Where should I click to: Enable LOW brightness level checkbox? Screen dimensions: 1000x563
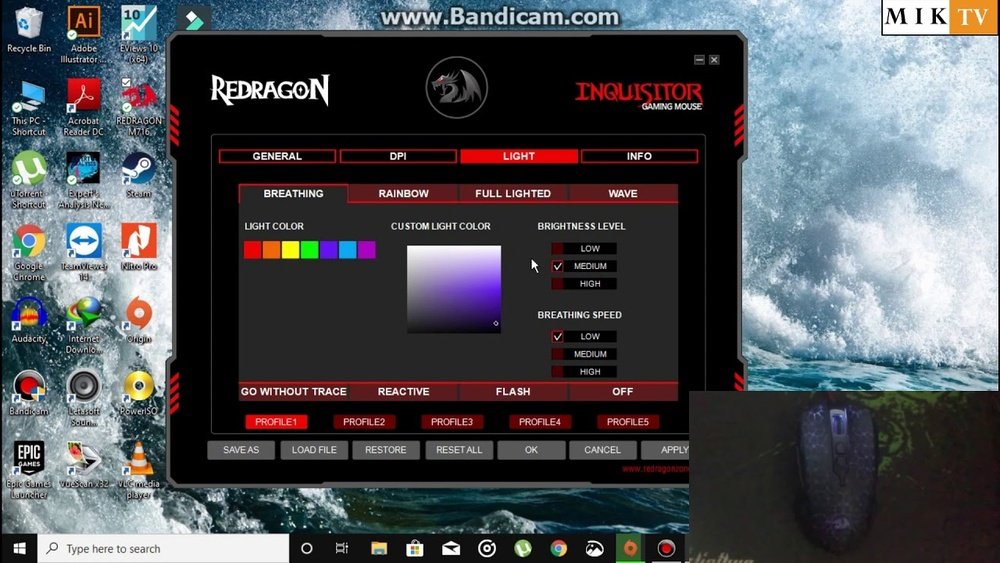click(x=558, y=248)
